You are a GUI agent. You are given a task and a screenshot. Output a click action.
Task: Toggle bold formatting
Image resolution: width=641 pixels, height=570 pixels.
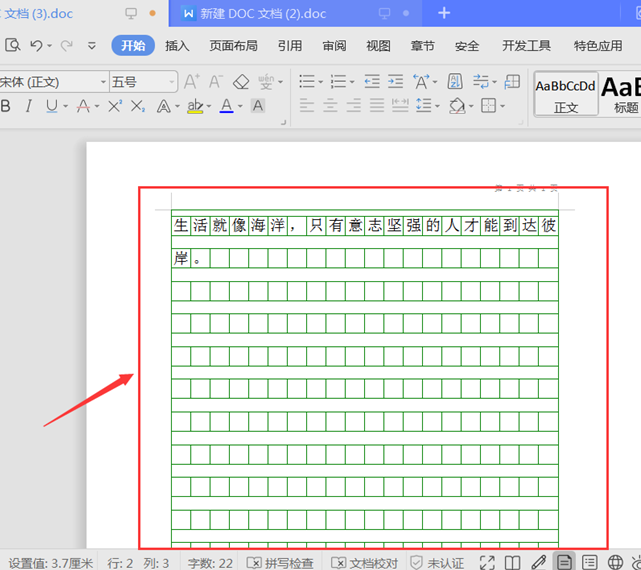6,106
